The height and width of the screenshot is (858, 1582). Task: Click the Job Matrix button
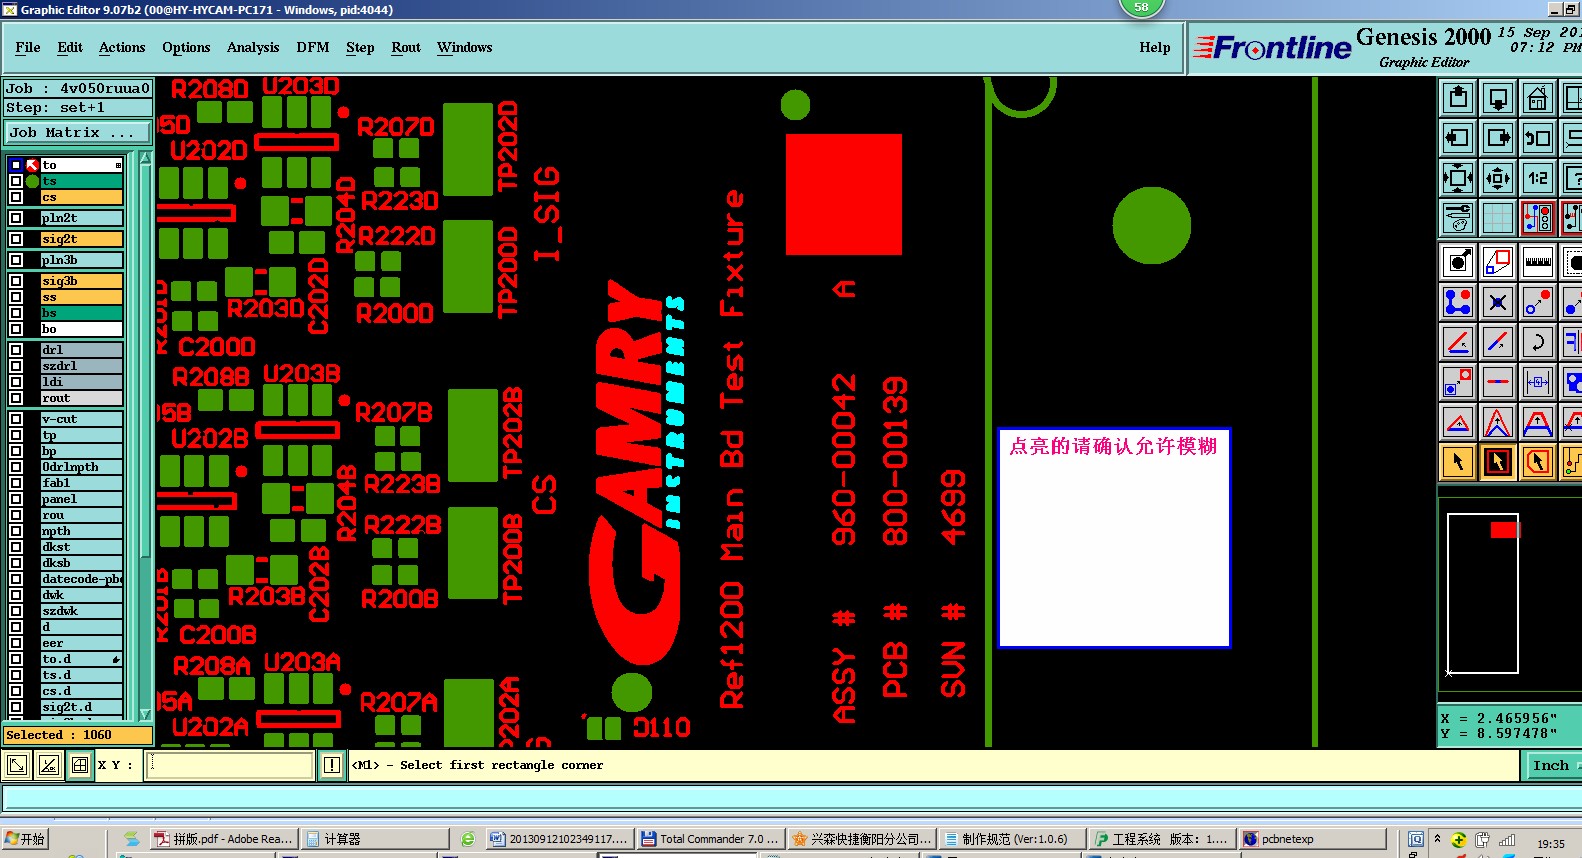tap(78, 132)
